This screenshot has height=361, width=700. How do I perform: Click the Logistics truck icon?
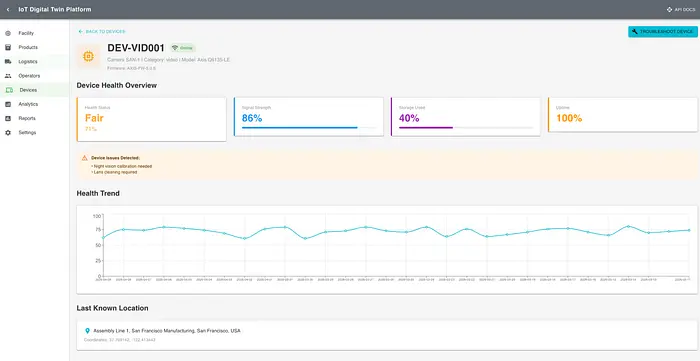tap(8, 62)
